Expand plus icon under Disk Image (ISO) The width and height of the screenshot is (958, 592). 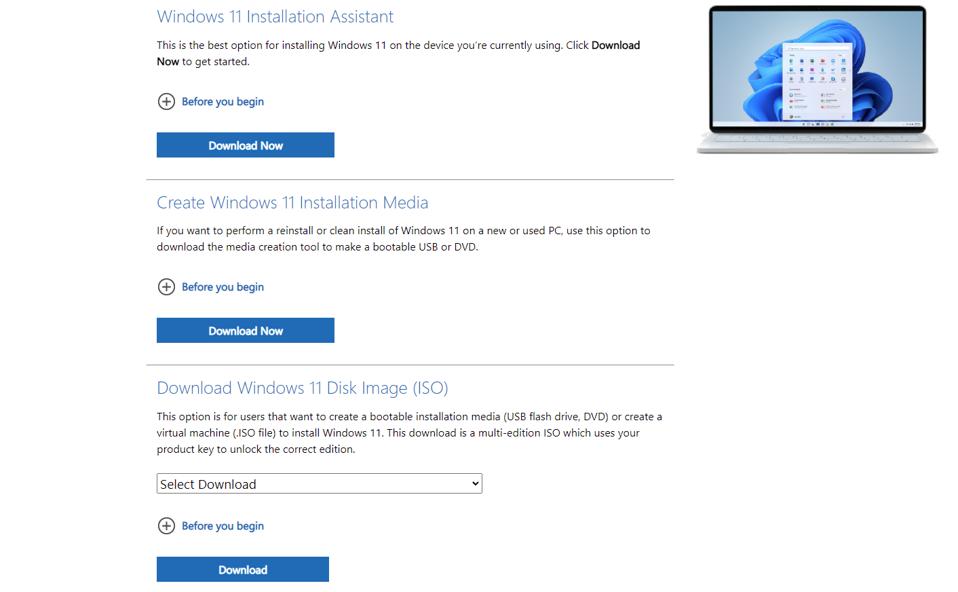tap(166, 526)
